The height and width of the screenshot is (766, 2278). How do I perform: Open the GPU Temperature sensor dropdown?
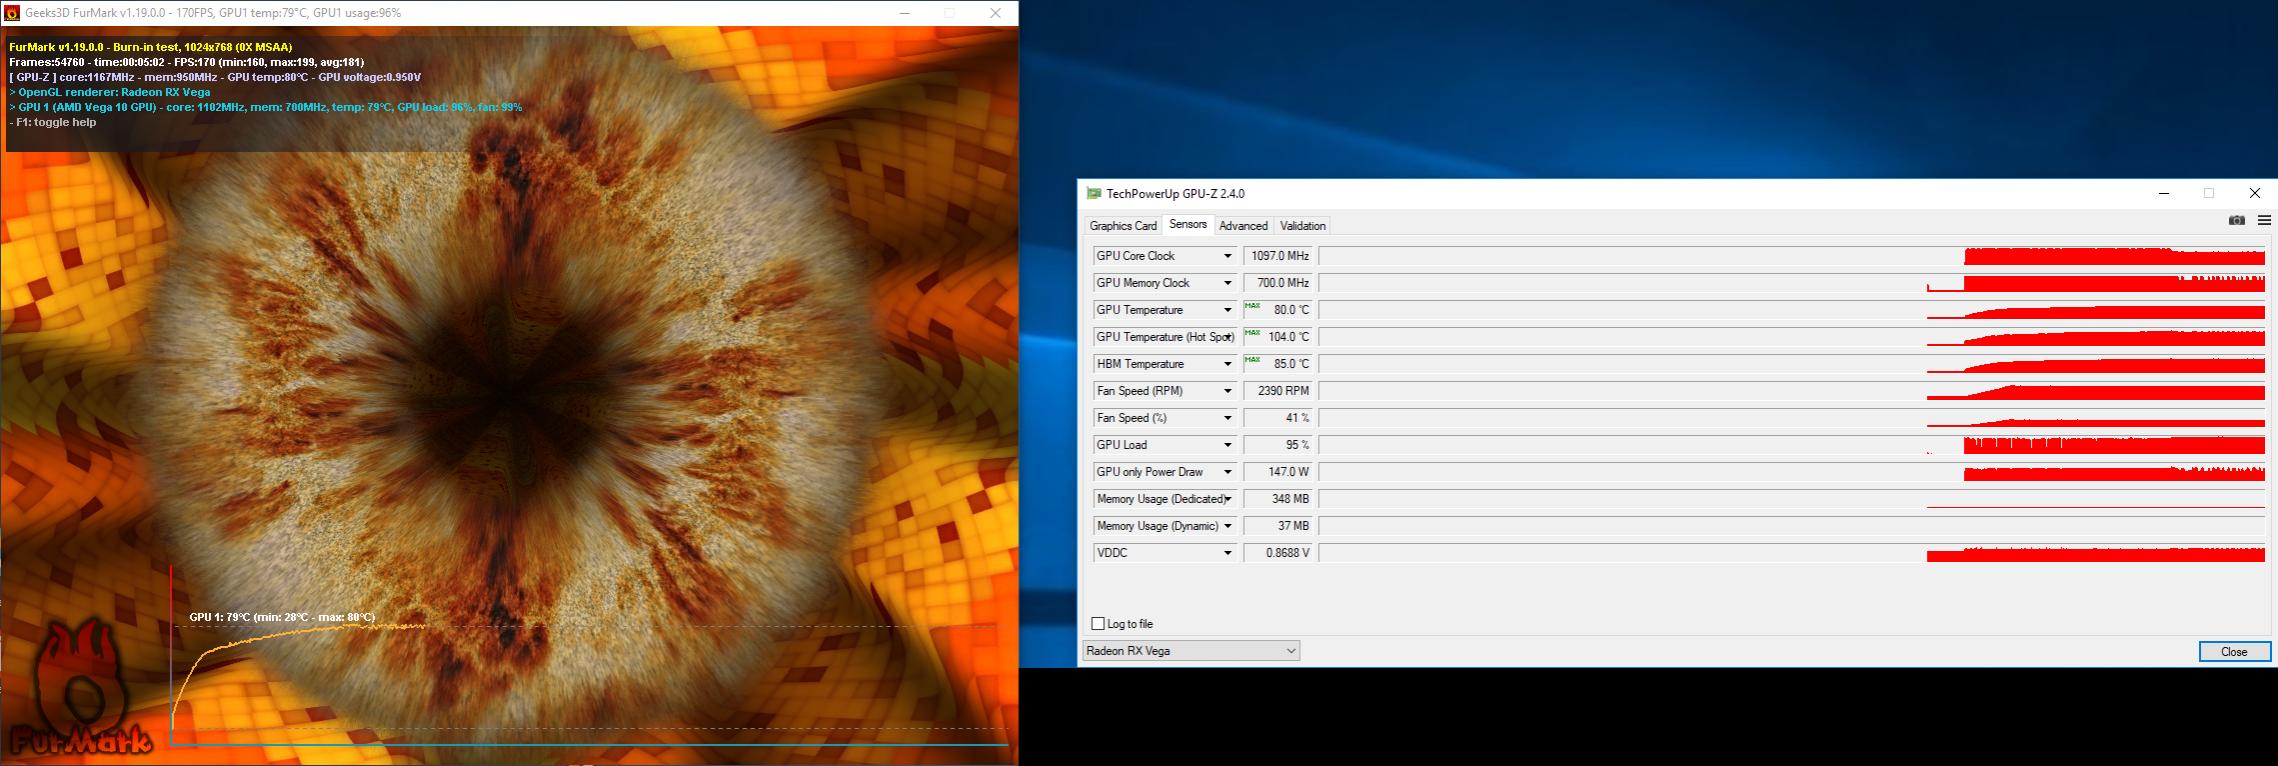pos(1228,310)
